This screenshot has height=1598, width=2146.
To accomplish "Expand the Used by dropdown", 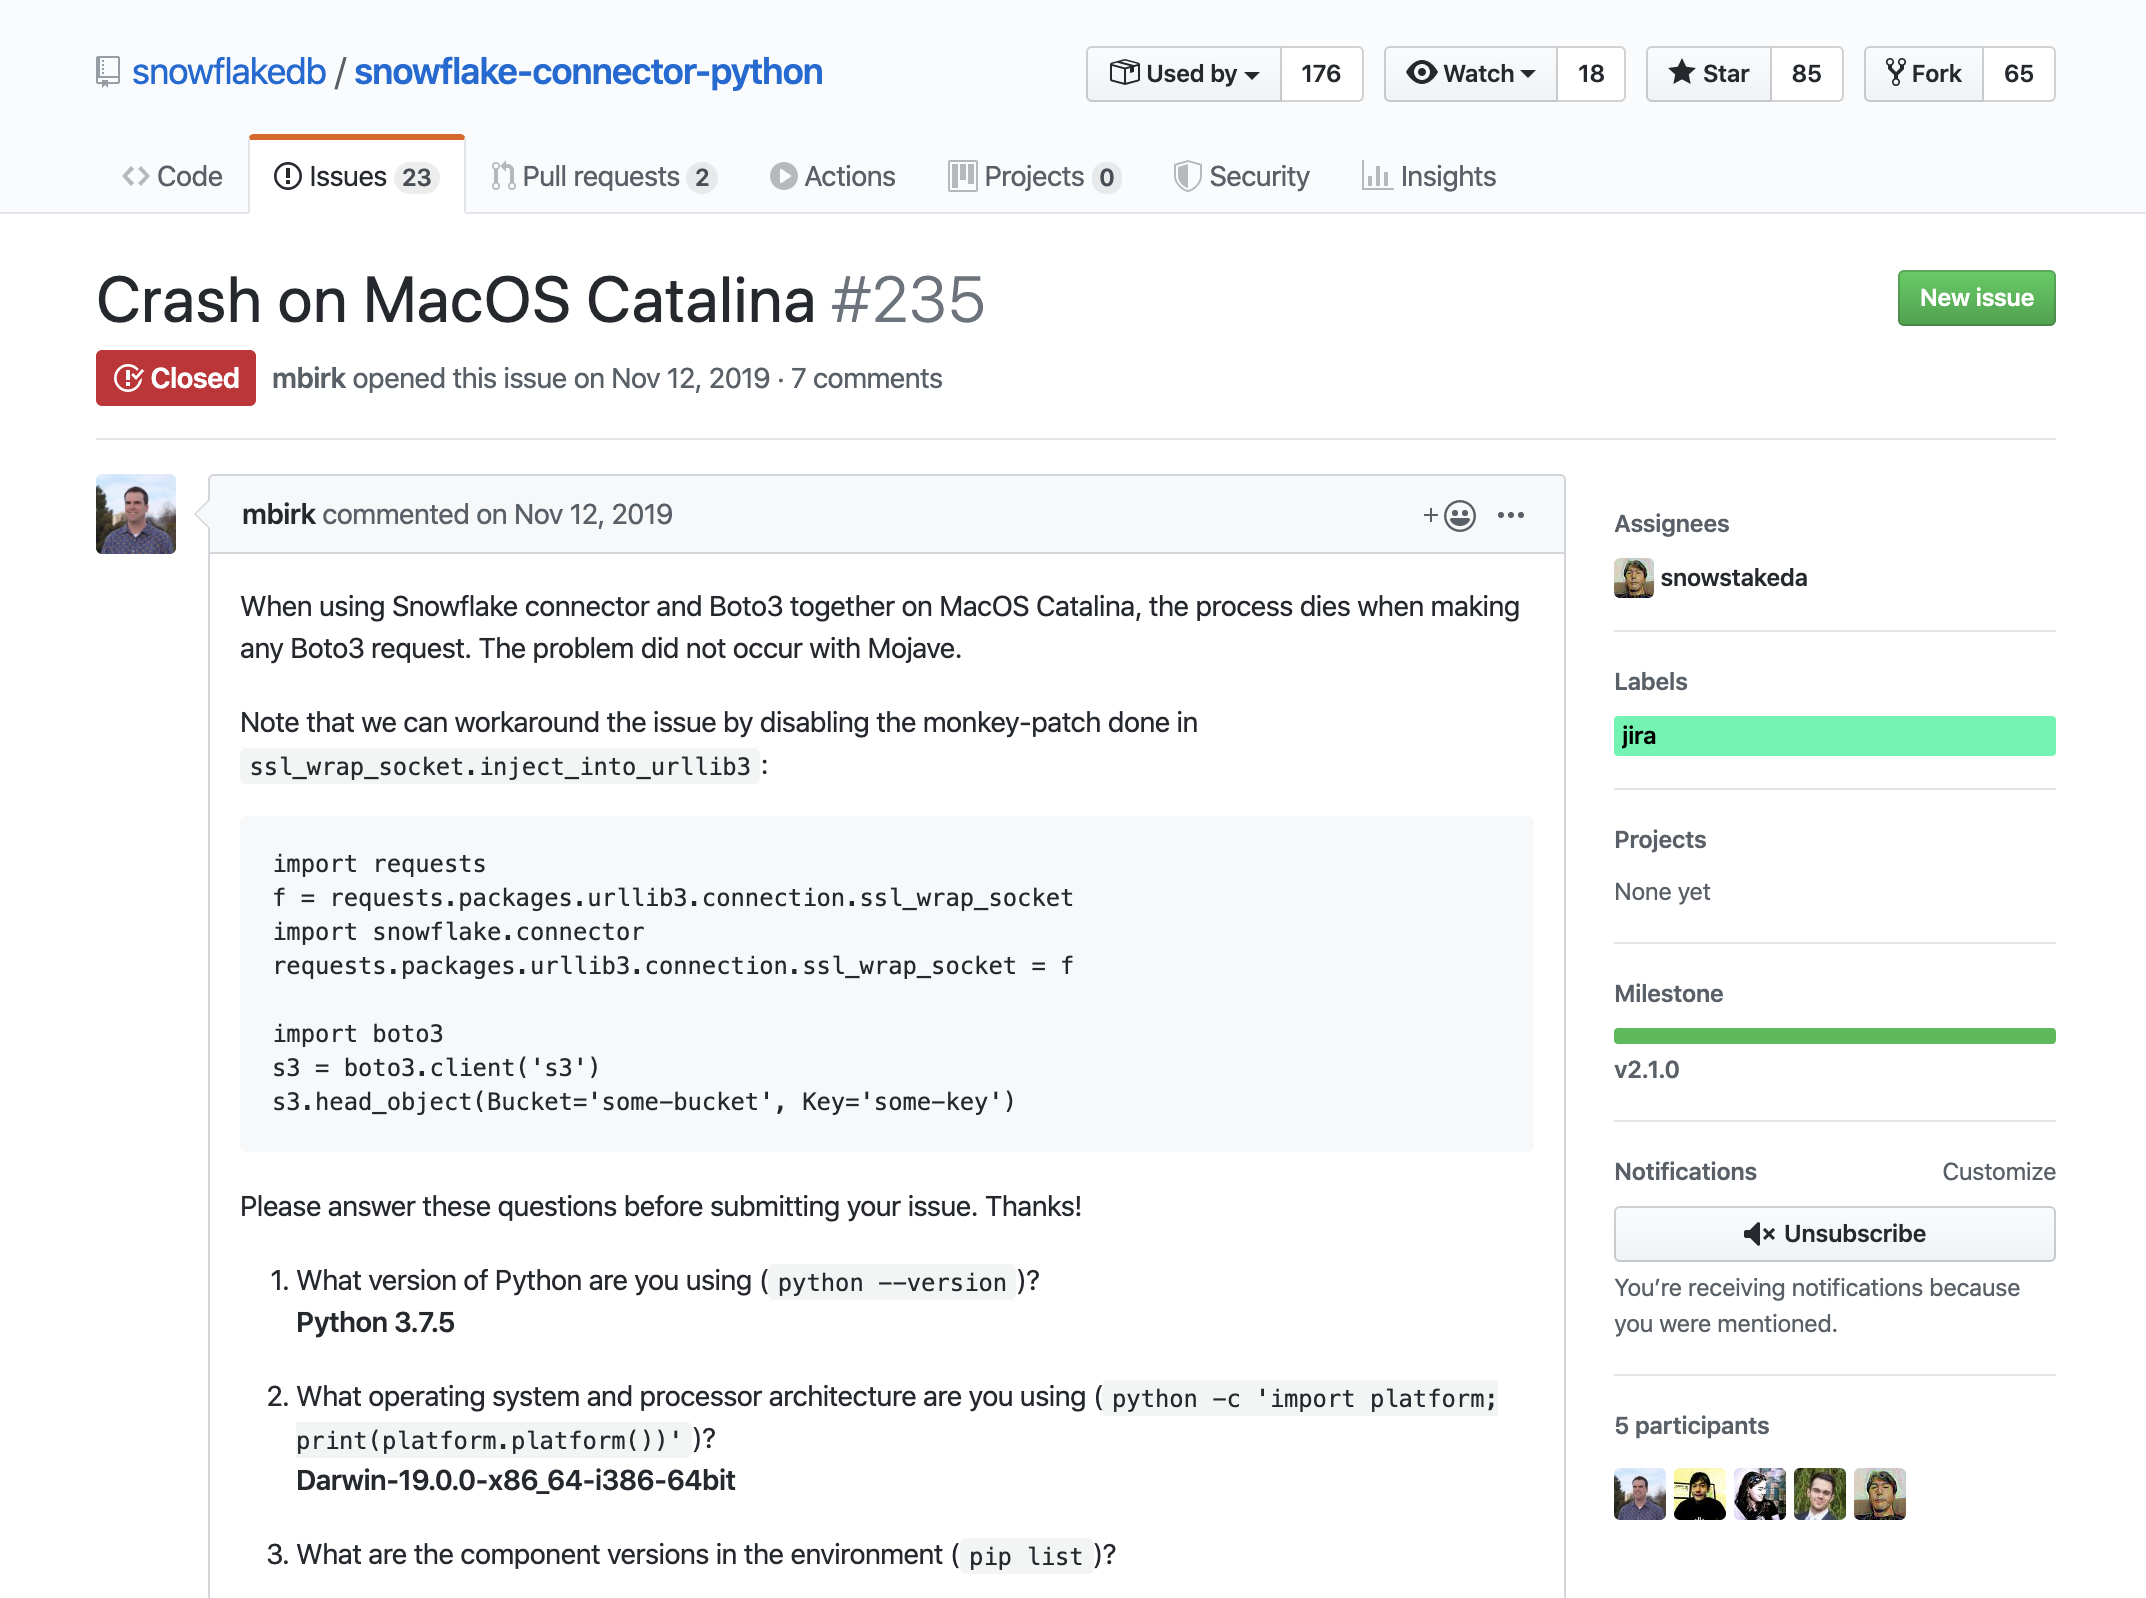I will tap(1184, 74).
